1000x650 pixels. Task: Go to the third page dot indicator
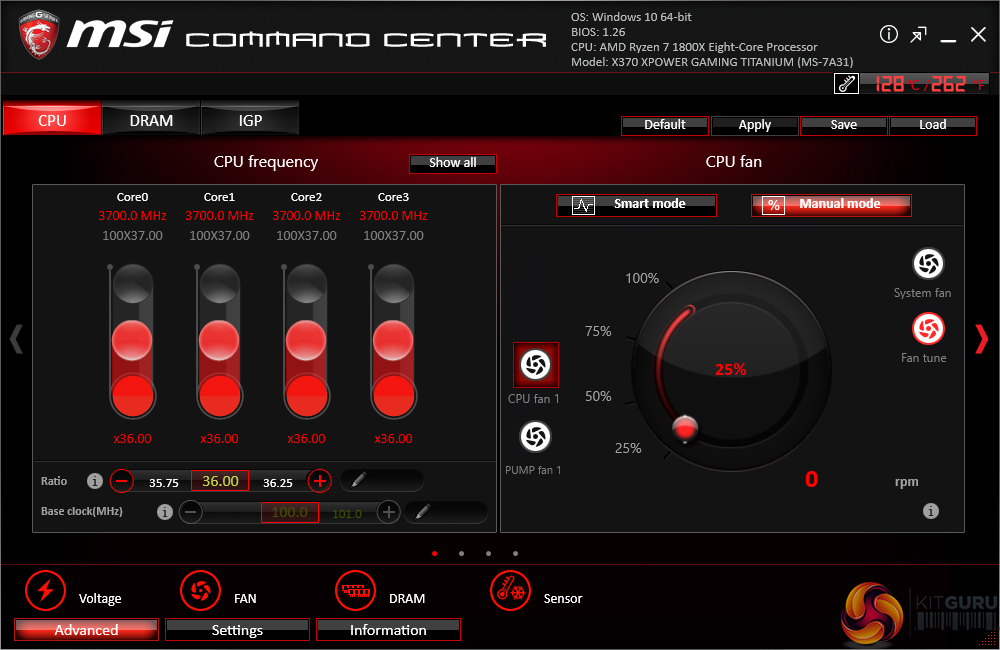click(x=489, y=553)
